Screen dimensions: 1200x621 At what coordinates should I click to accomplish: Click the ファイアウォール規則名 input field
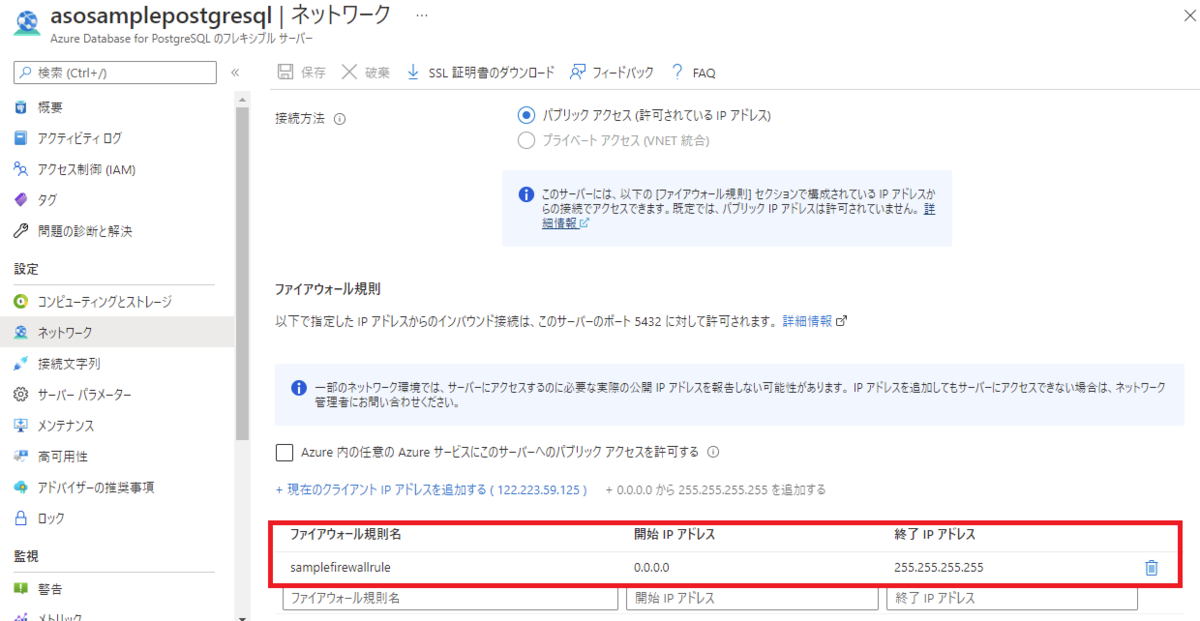(x=450, y=599)
